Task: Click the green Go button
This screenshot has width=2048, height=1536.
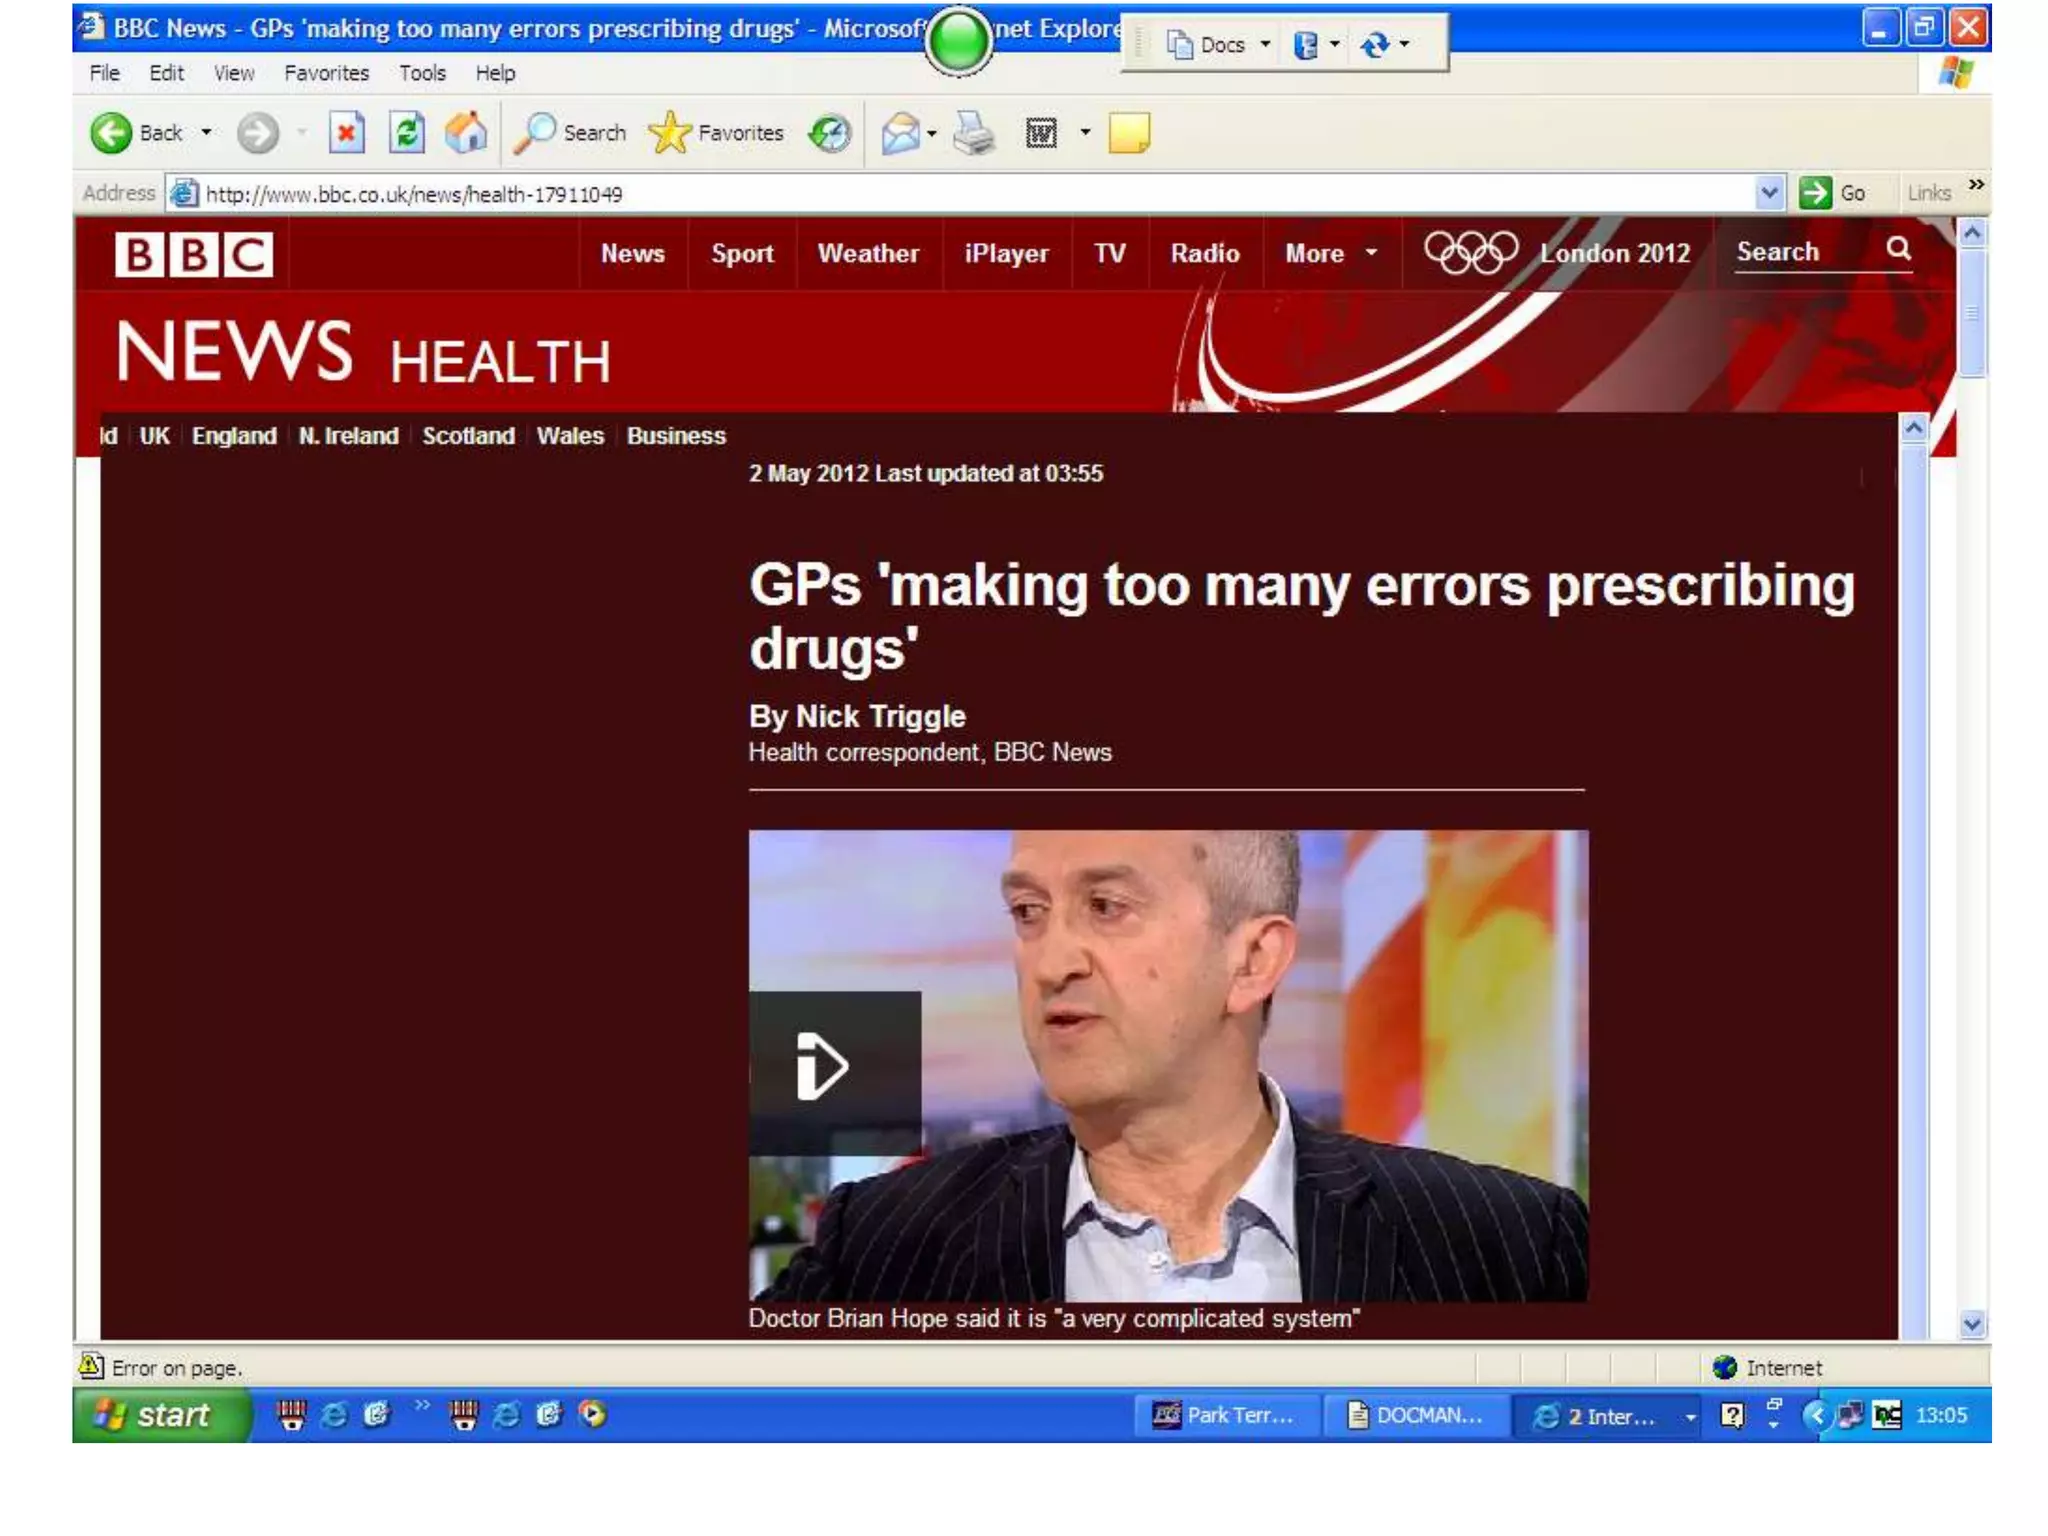Action: pyautogui.click(x=1831, y=193)
